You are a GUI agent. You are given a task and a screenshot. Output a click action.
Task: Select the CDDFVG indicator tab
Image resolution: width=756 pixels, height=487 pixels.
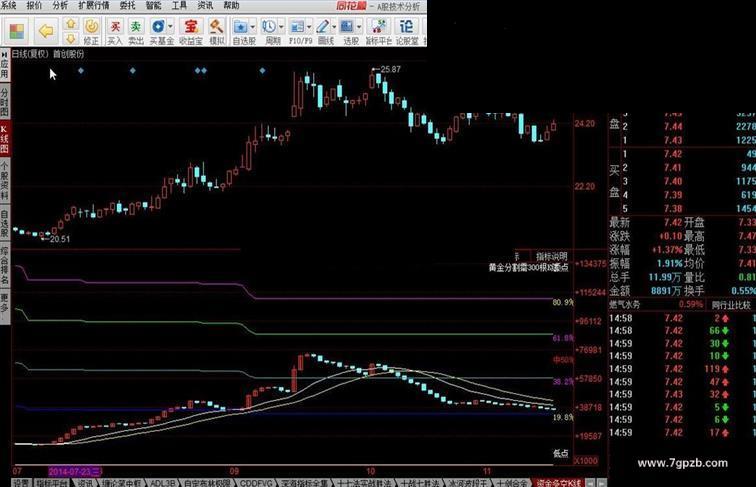click(x=256, y=483)
